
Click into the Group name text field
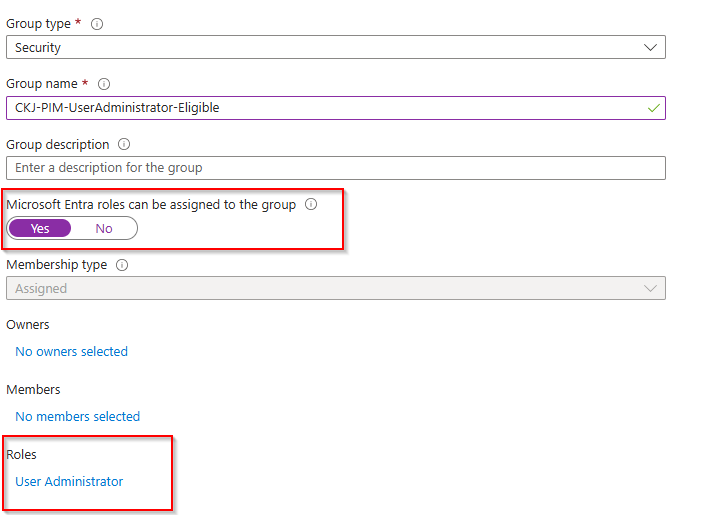pyautogui.click(x=320, y=108)
